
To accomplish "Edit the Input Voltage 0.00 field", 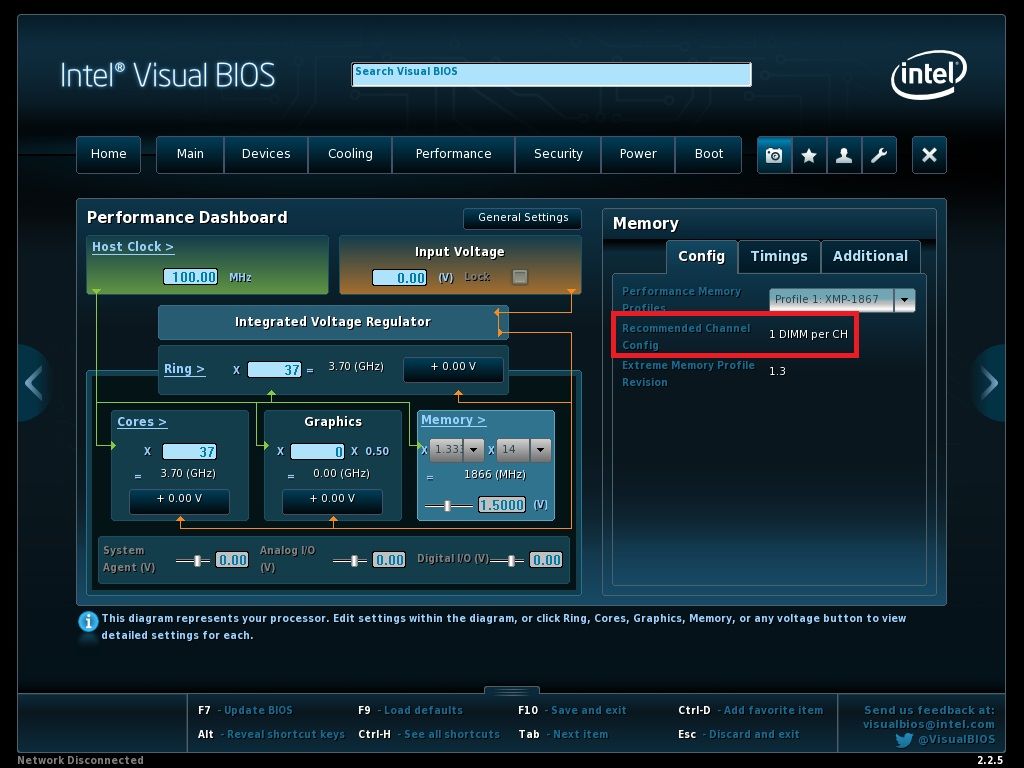I will click(x=400, y=278).
